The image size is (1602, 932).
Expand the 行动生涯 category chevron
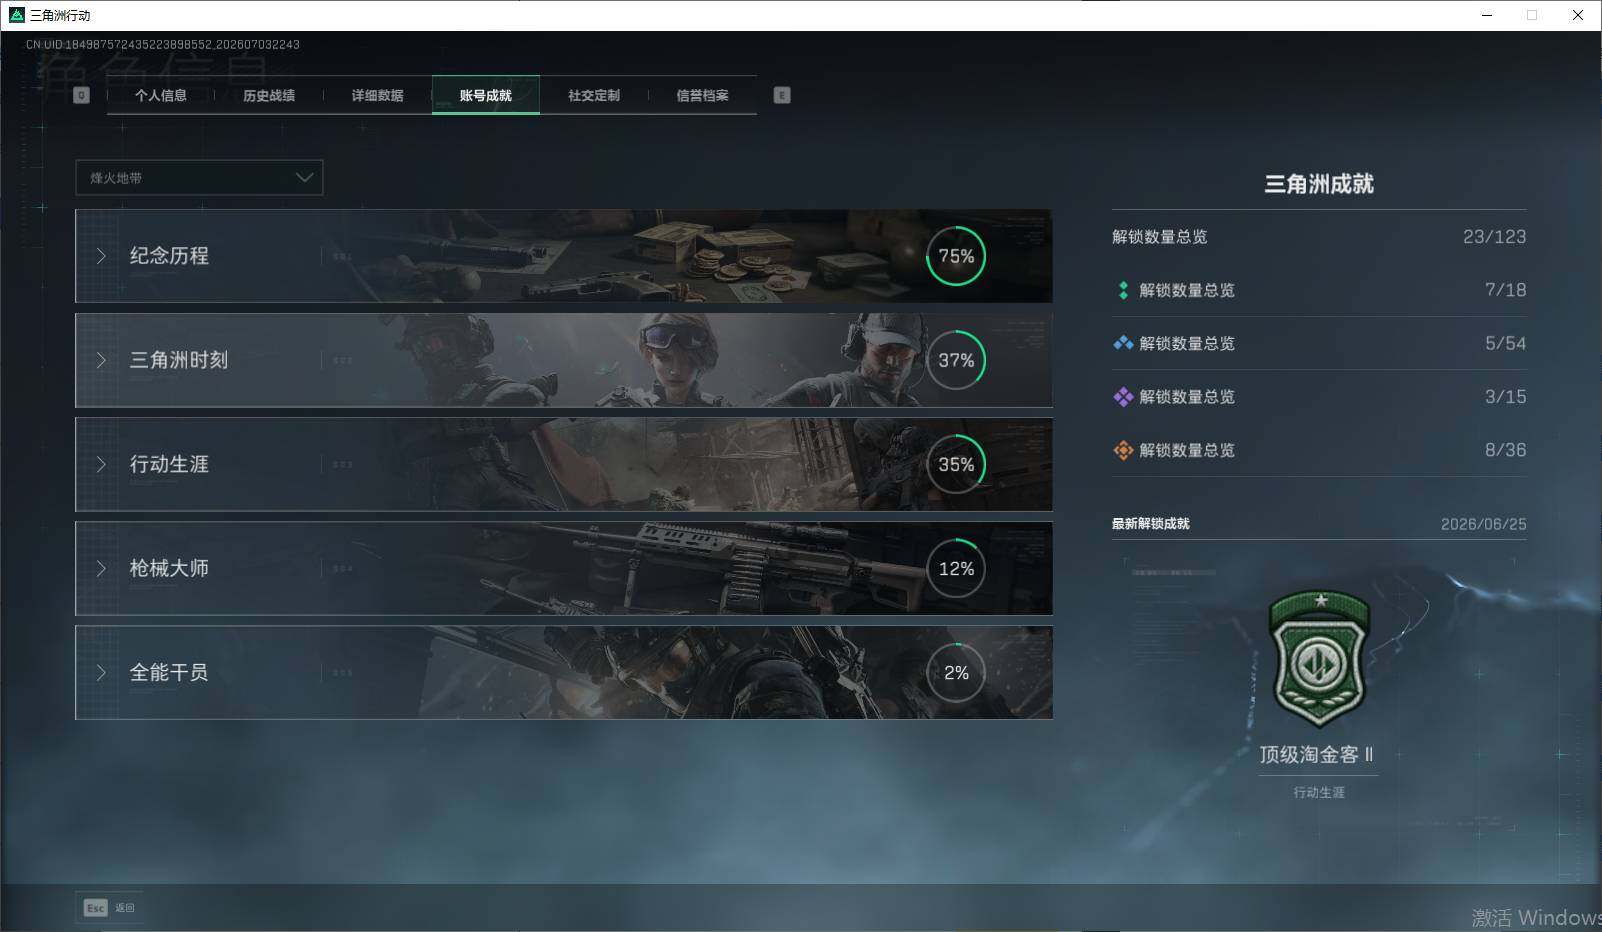[101, 464]
